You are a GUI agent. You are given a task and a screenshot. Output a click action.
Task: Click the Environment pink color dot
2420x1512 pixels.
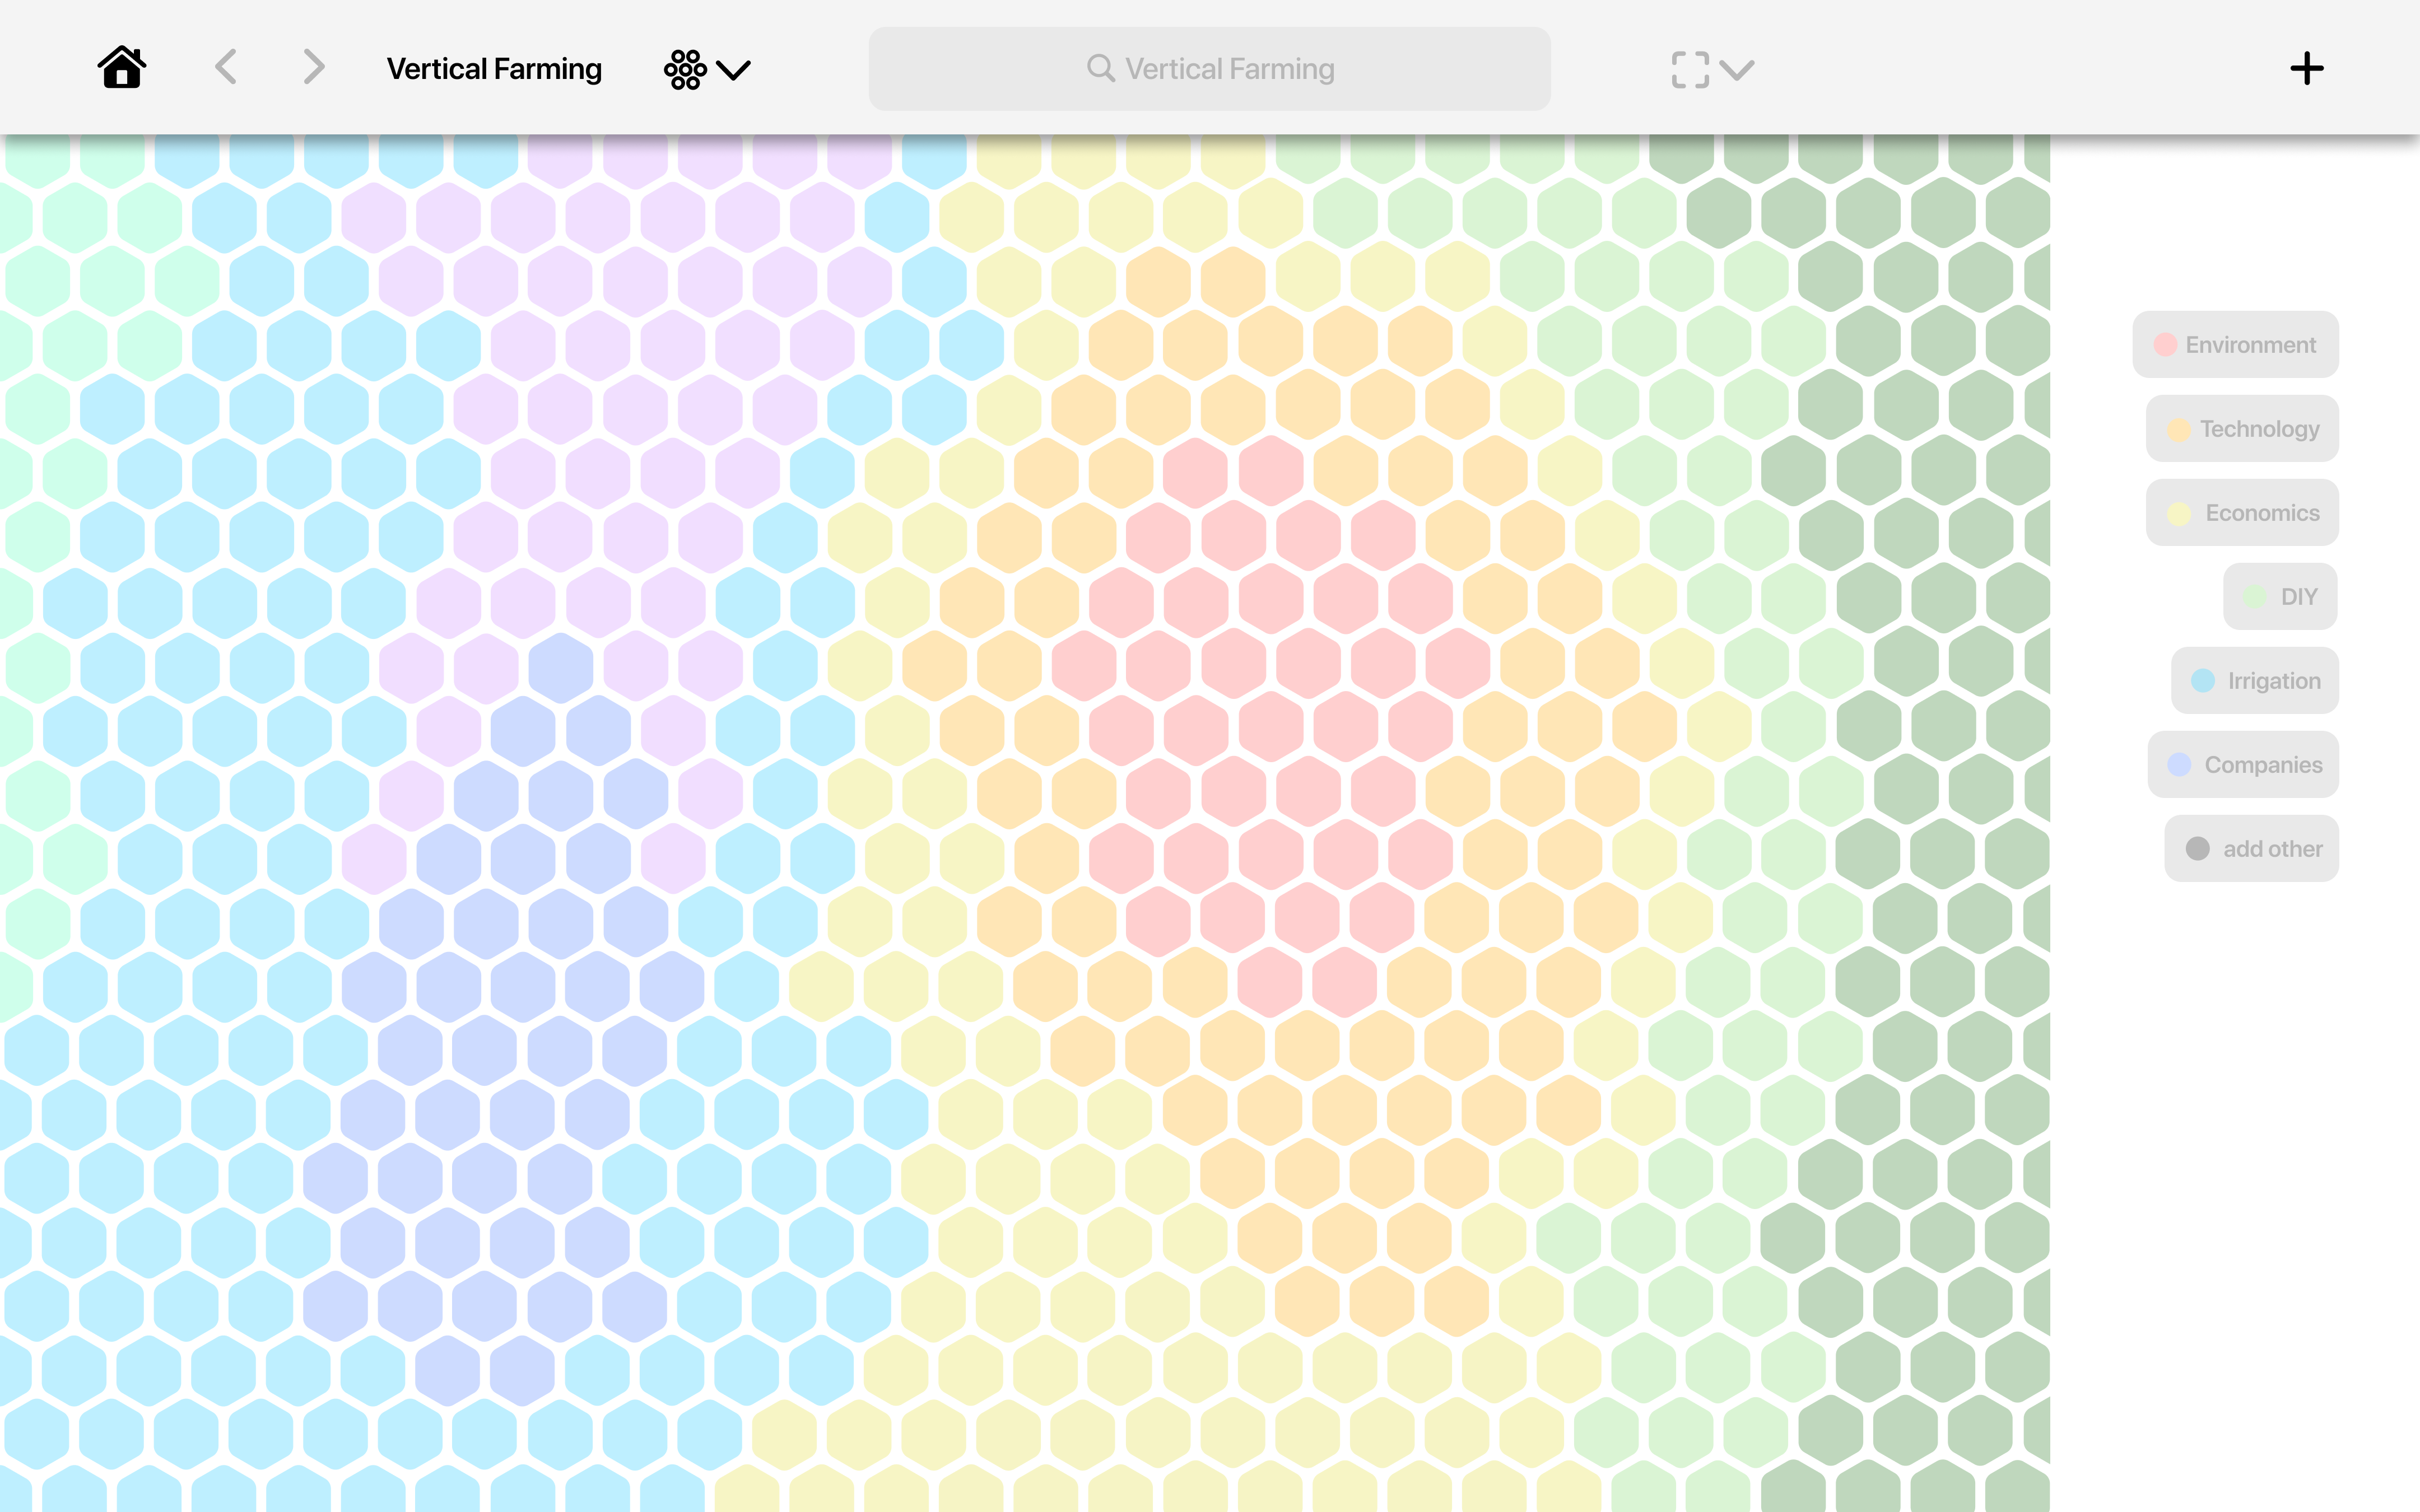click(x=2165, y=344)
